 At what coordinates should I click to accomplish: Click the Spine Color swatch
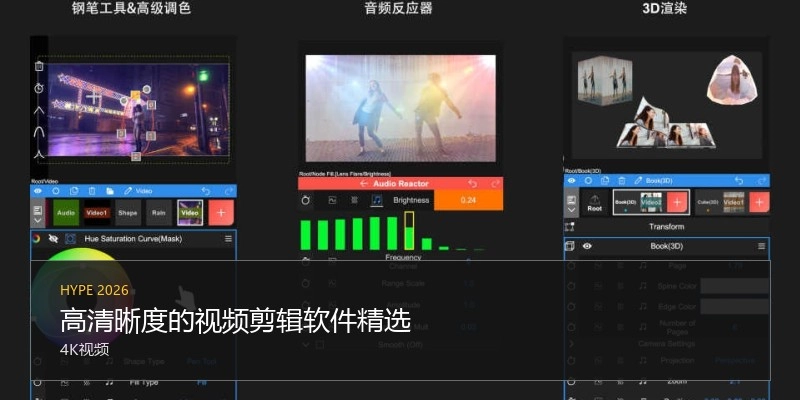735,286
